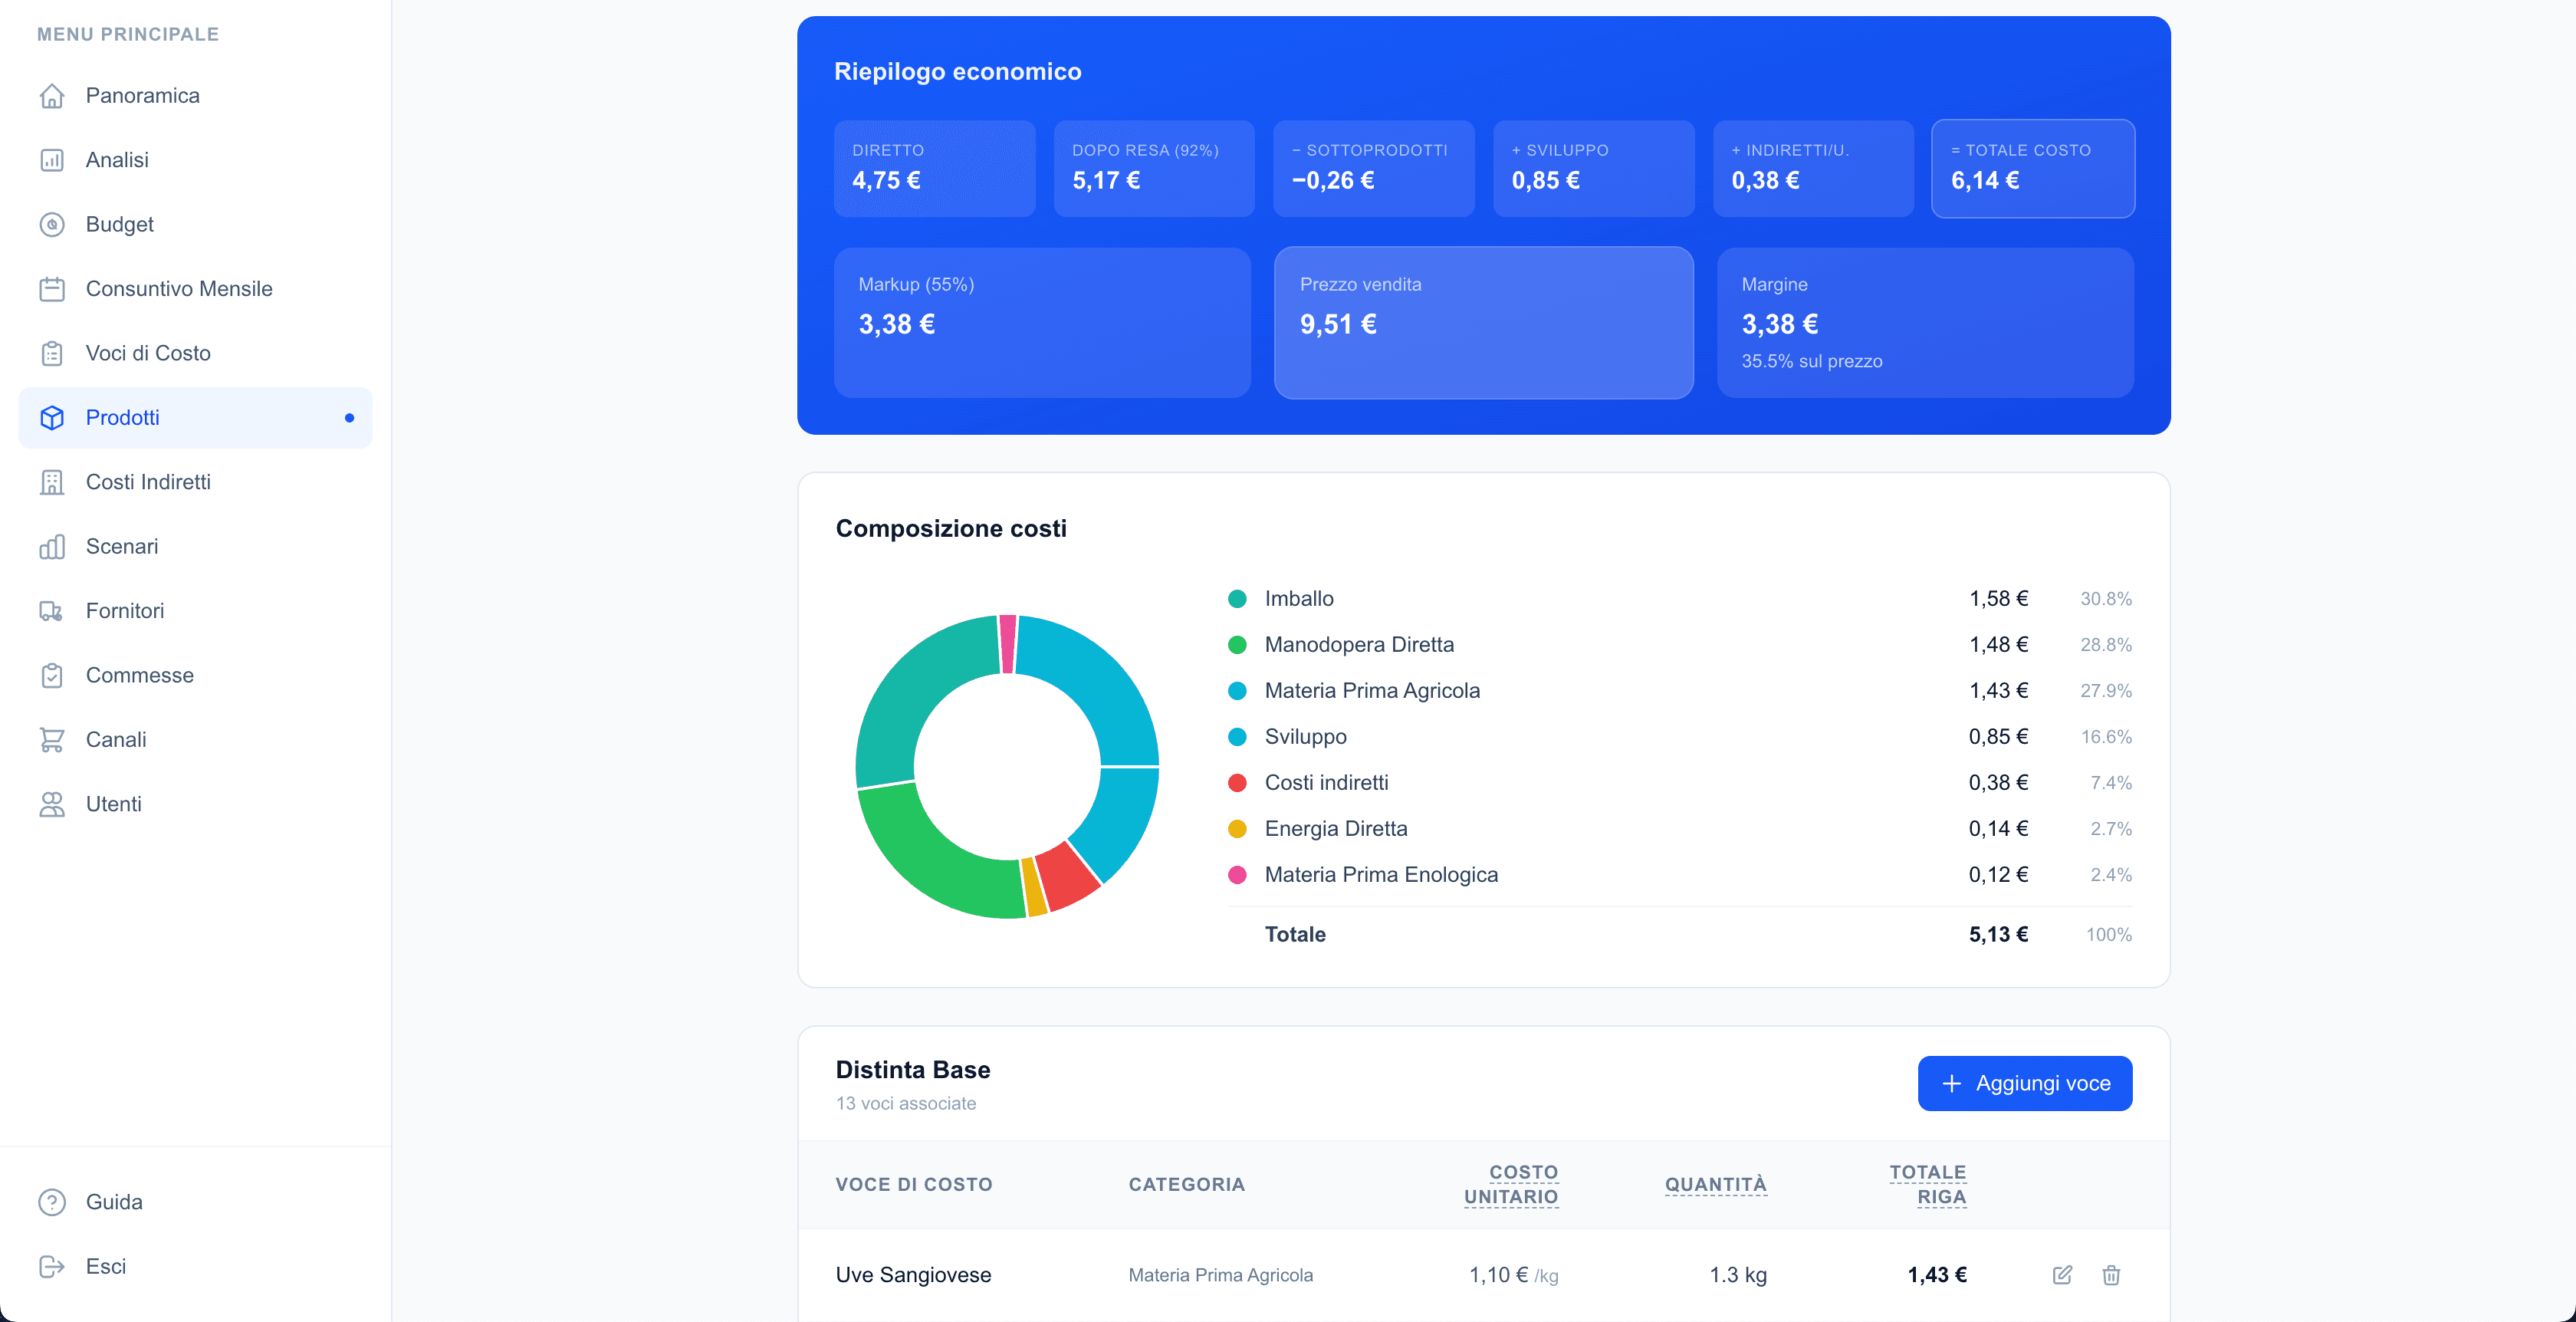Click the Categoria column header
This screenshot has width=2576, height=1322.
pyautogui.click(x=1187, y=1185)
